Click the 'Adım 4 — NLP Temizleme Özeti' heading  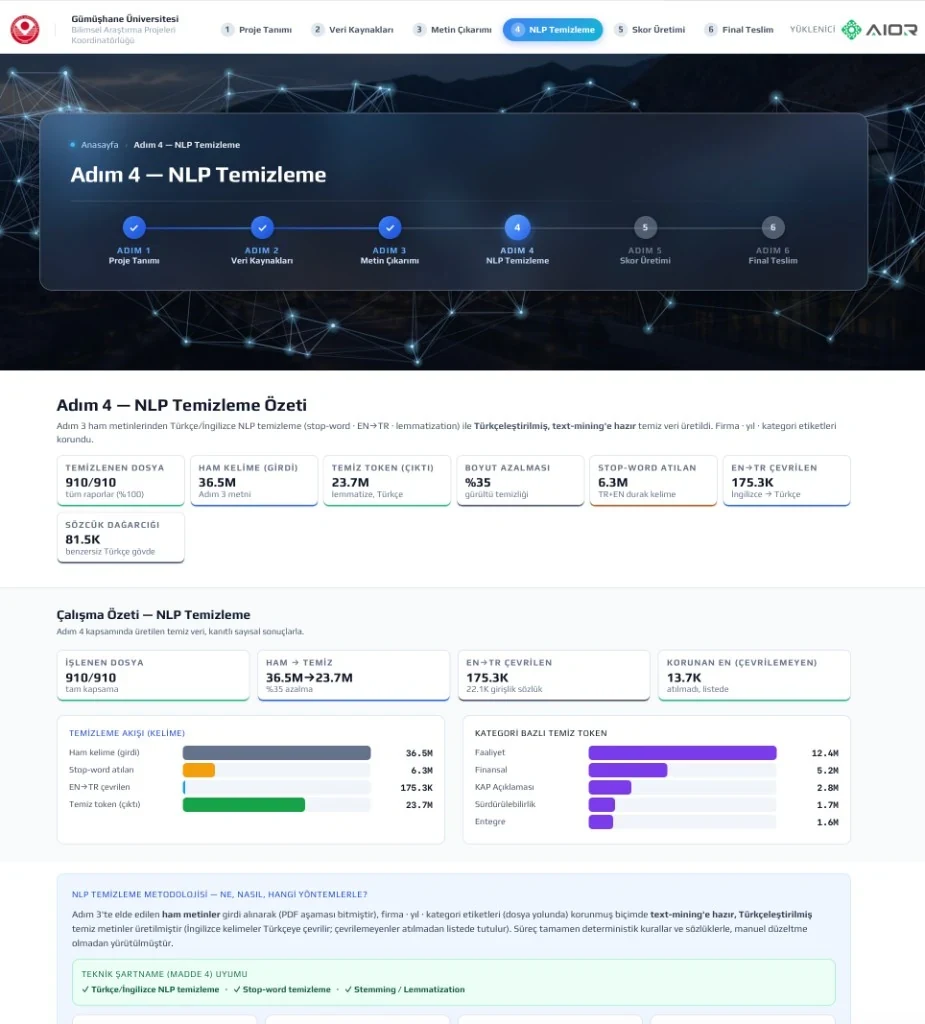182,405
